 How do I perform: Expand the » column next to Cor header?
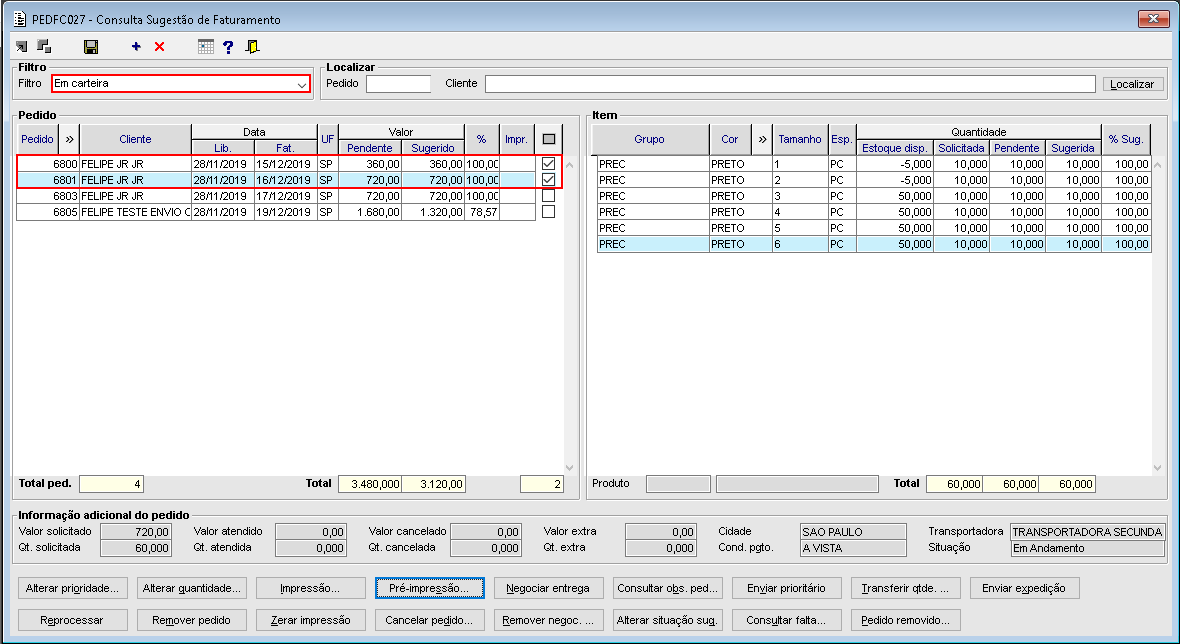tap(762, 139)
